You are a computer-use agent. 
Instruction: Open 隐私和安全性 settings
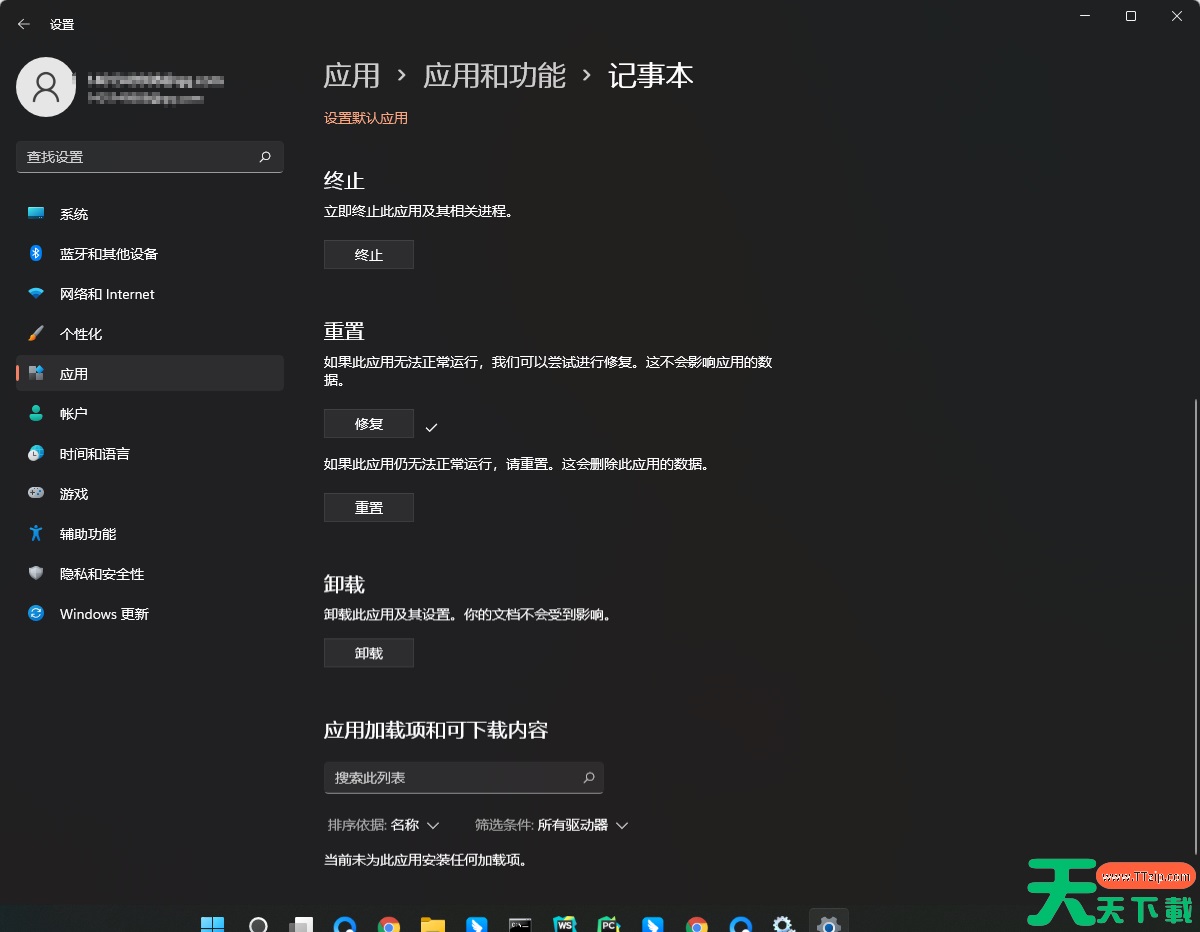click(150, 574)
